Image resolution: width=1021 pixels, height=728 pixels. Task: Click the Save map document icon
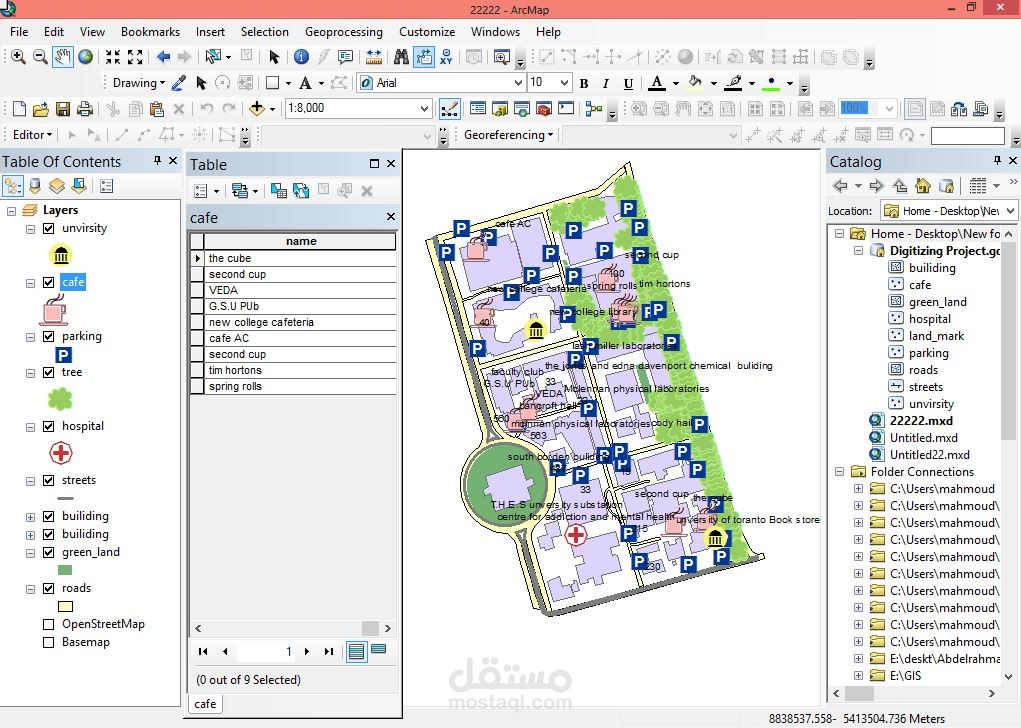pyautogui.click(x=62, y=109)
